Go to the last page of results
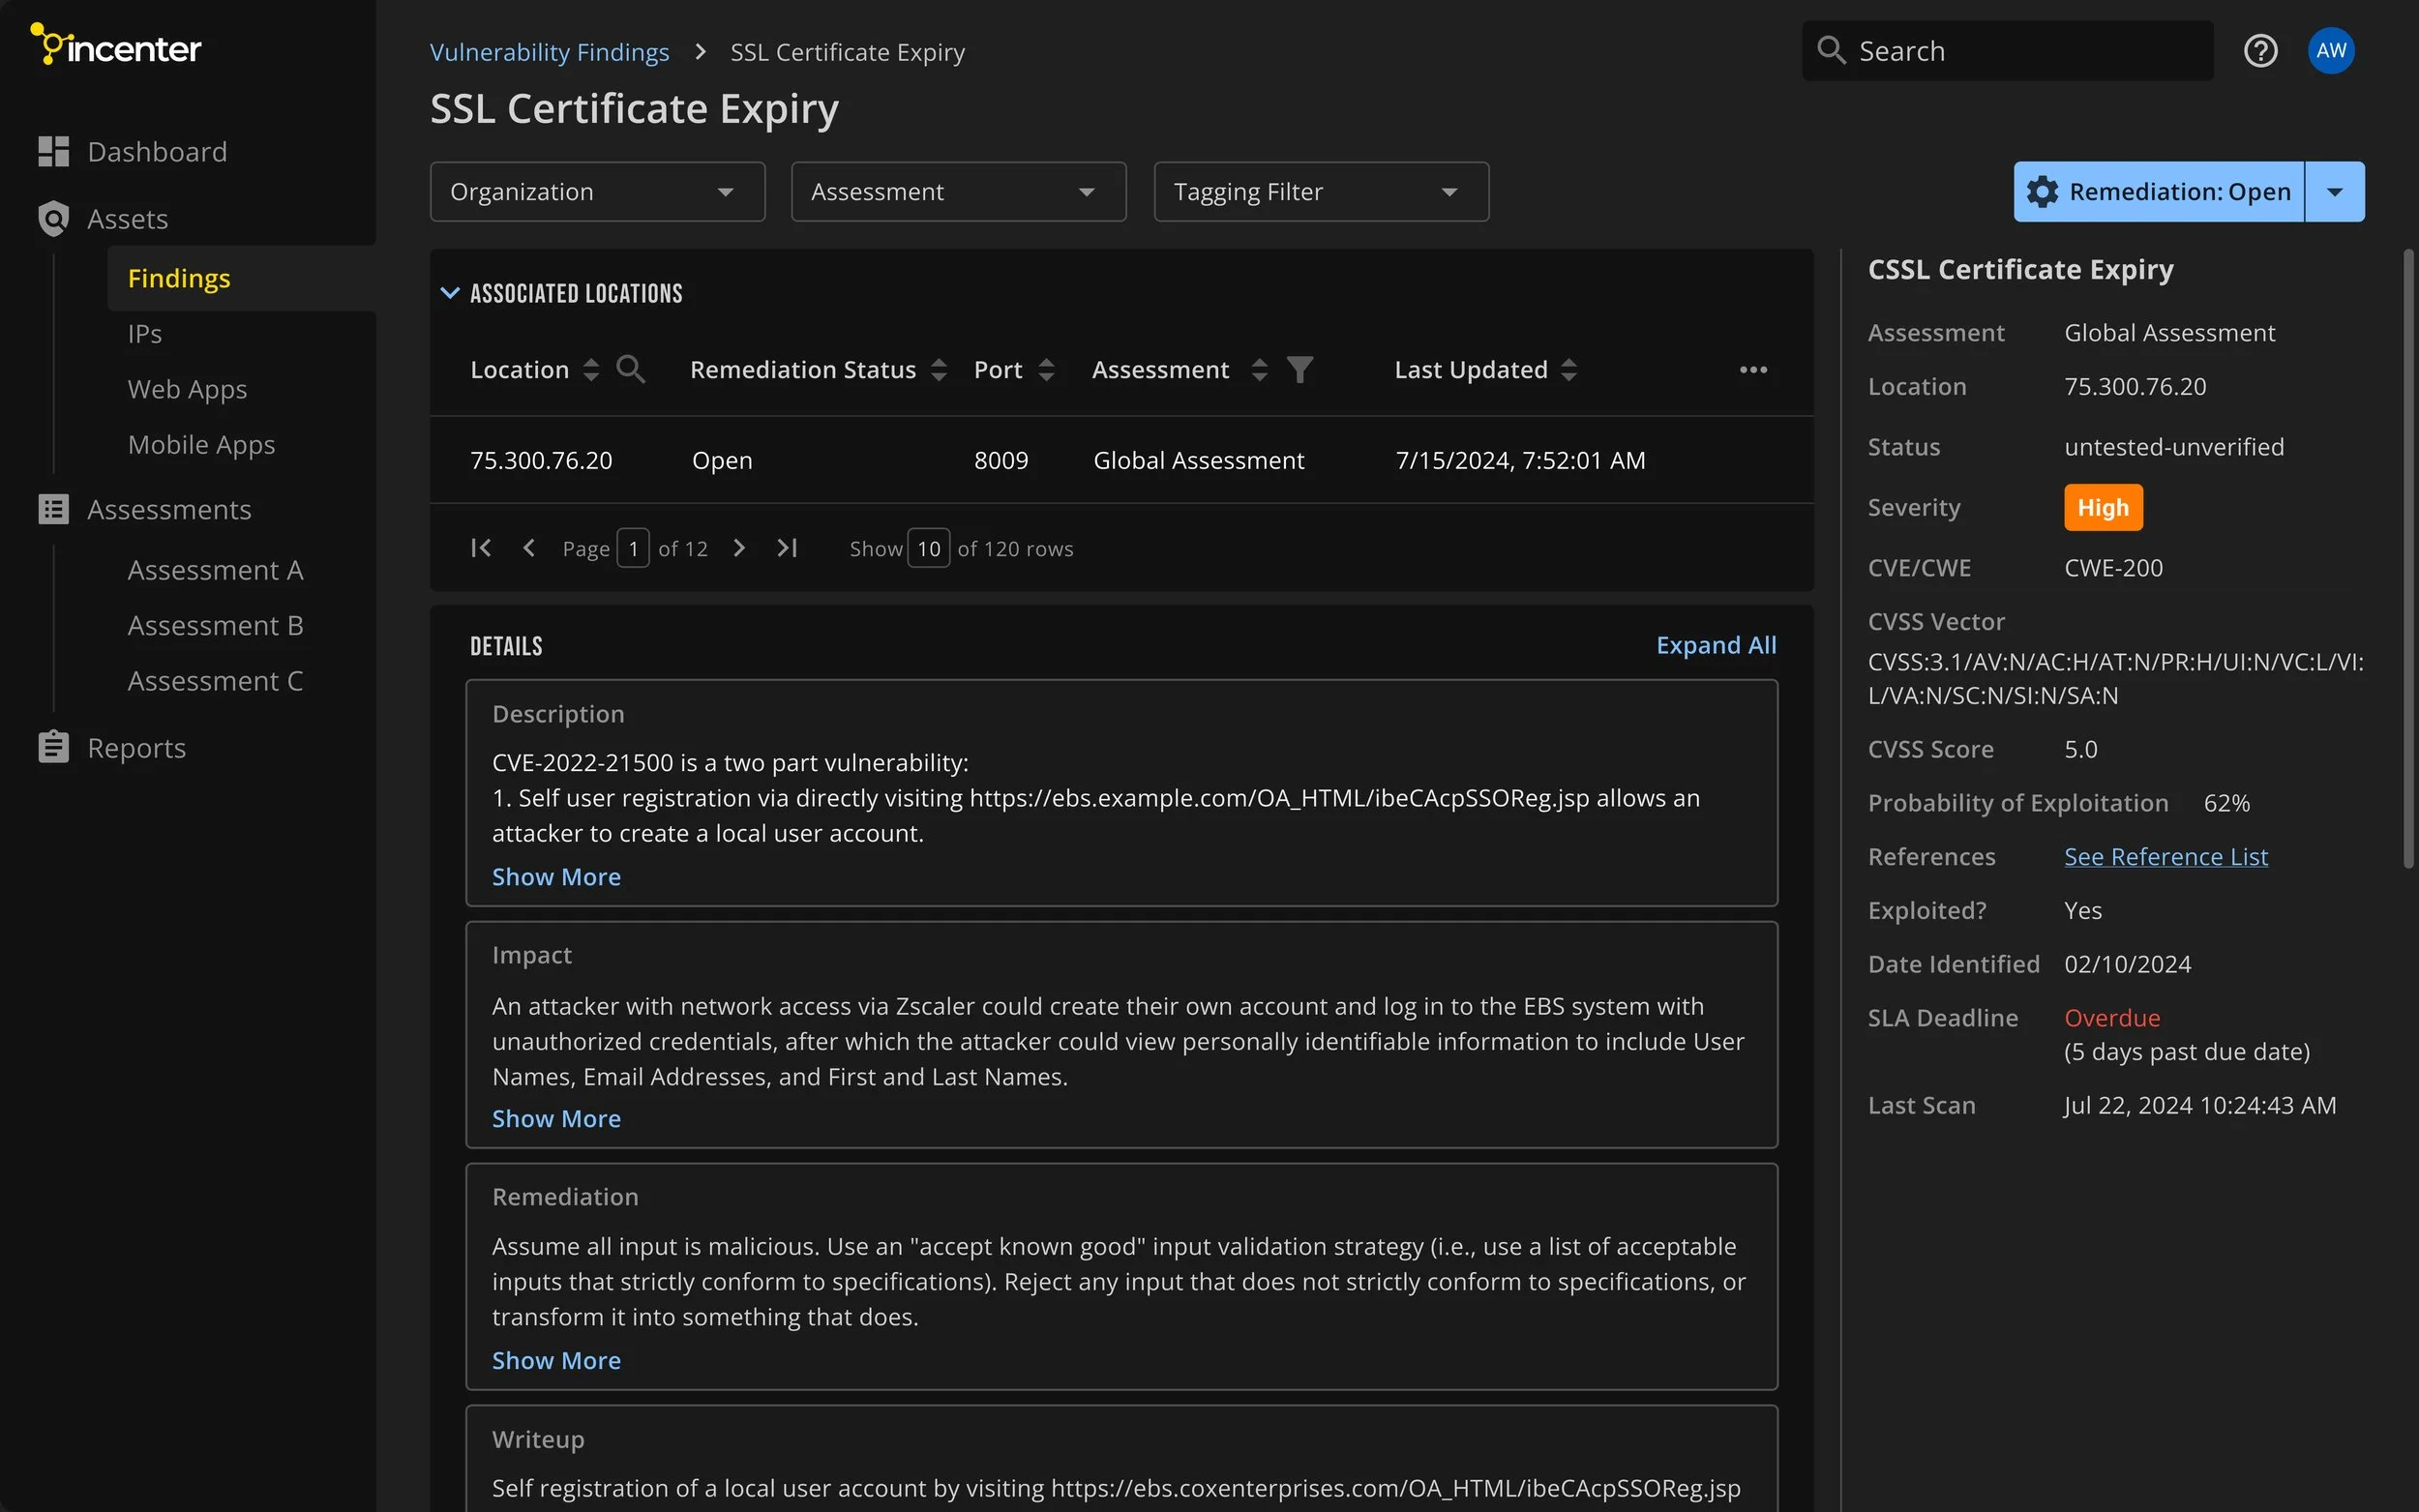The height and width of the screenshot is (1512, 2419). 787,548
